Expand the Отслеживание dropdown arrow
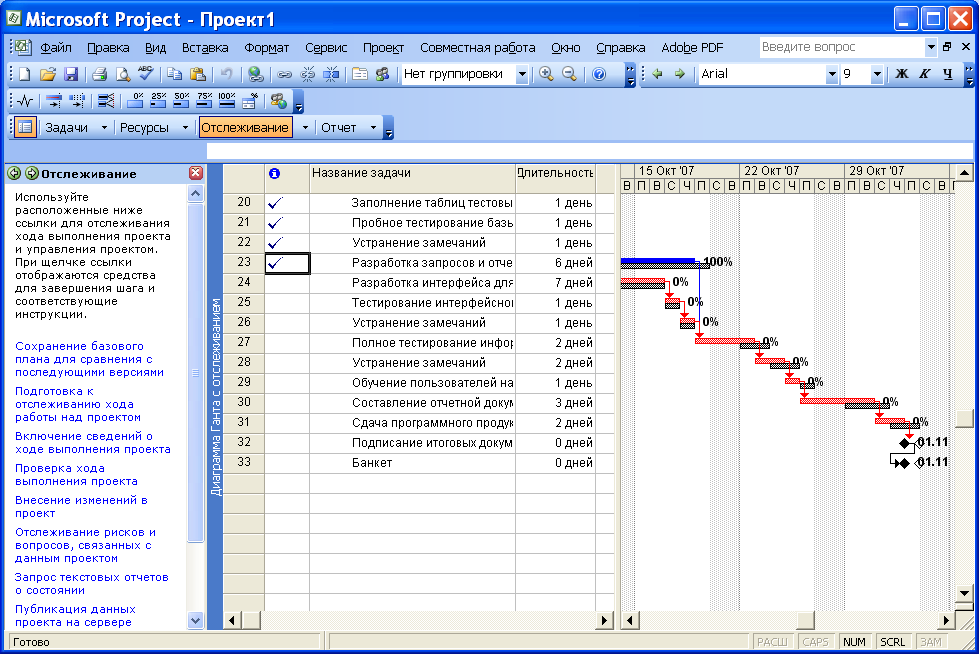The height and width of the screenshot is (654, 979). [x=305, y=127]
